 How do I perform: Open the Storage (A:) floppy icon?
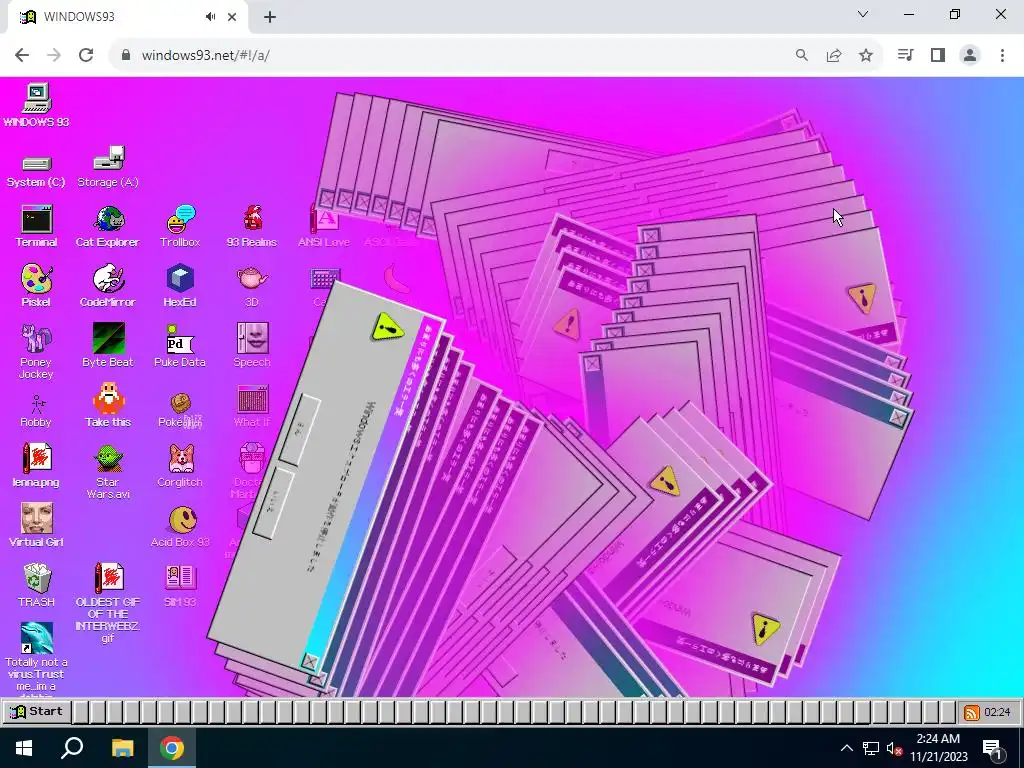[108, 159]
